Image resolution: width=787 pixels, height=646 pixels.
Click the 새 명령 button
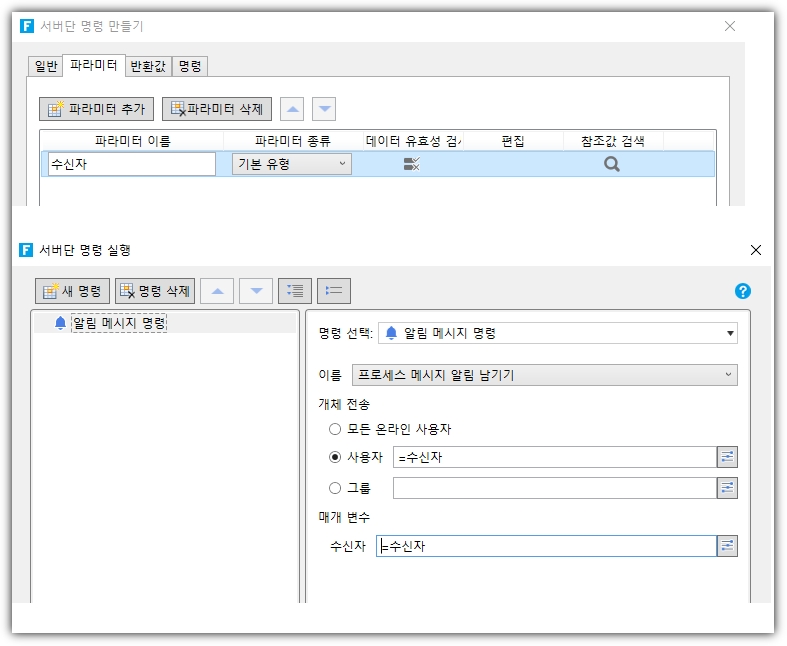point(72,291)
